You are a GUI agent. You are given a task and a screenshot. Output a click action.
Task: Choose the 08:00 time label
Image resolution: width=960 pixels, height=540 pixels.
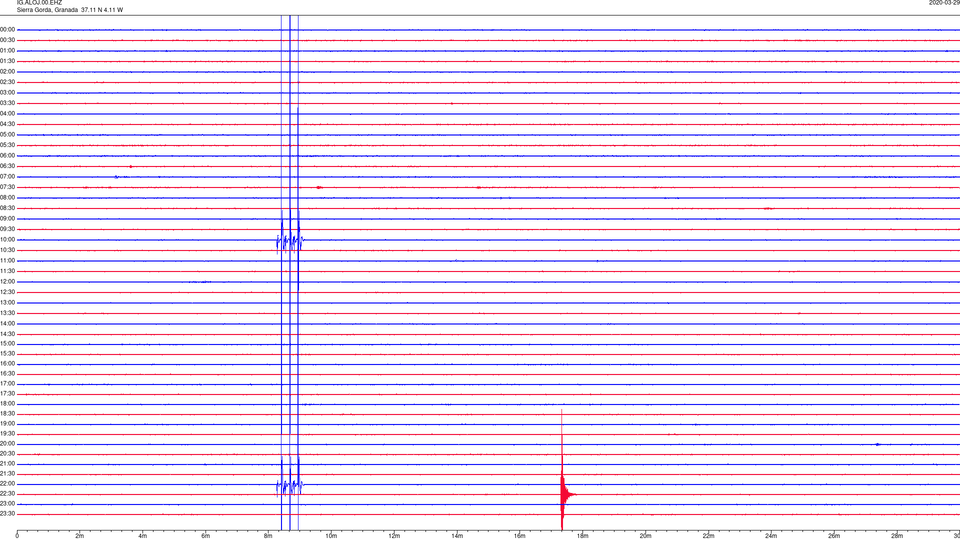8,198
